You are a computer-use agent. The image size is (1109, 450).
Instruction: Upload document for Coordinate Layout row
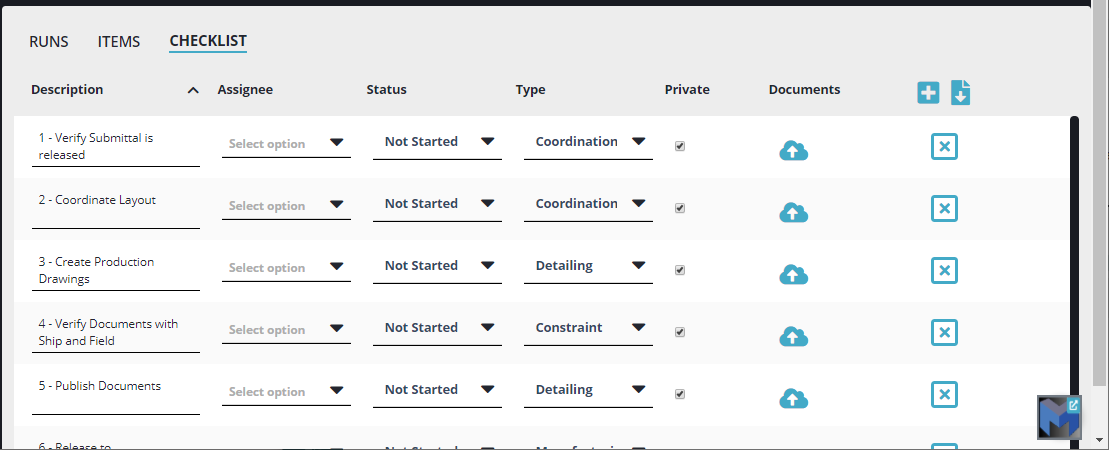[793, 213]
